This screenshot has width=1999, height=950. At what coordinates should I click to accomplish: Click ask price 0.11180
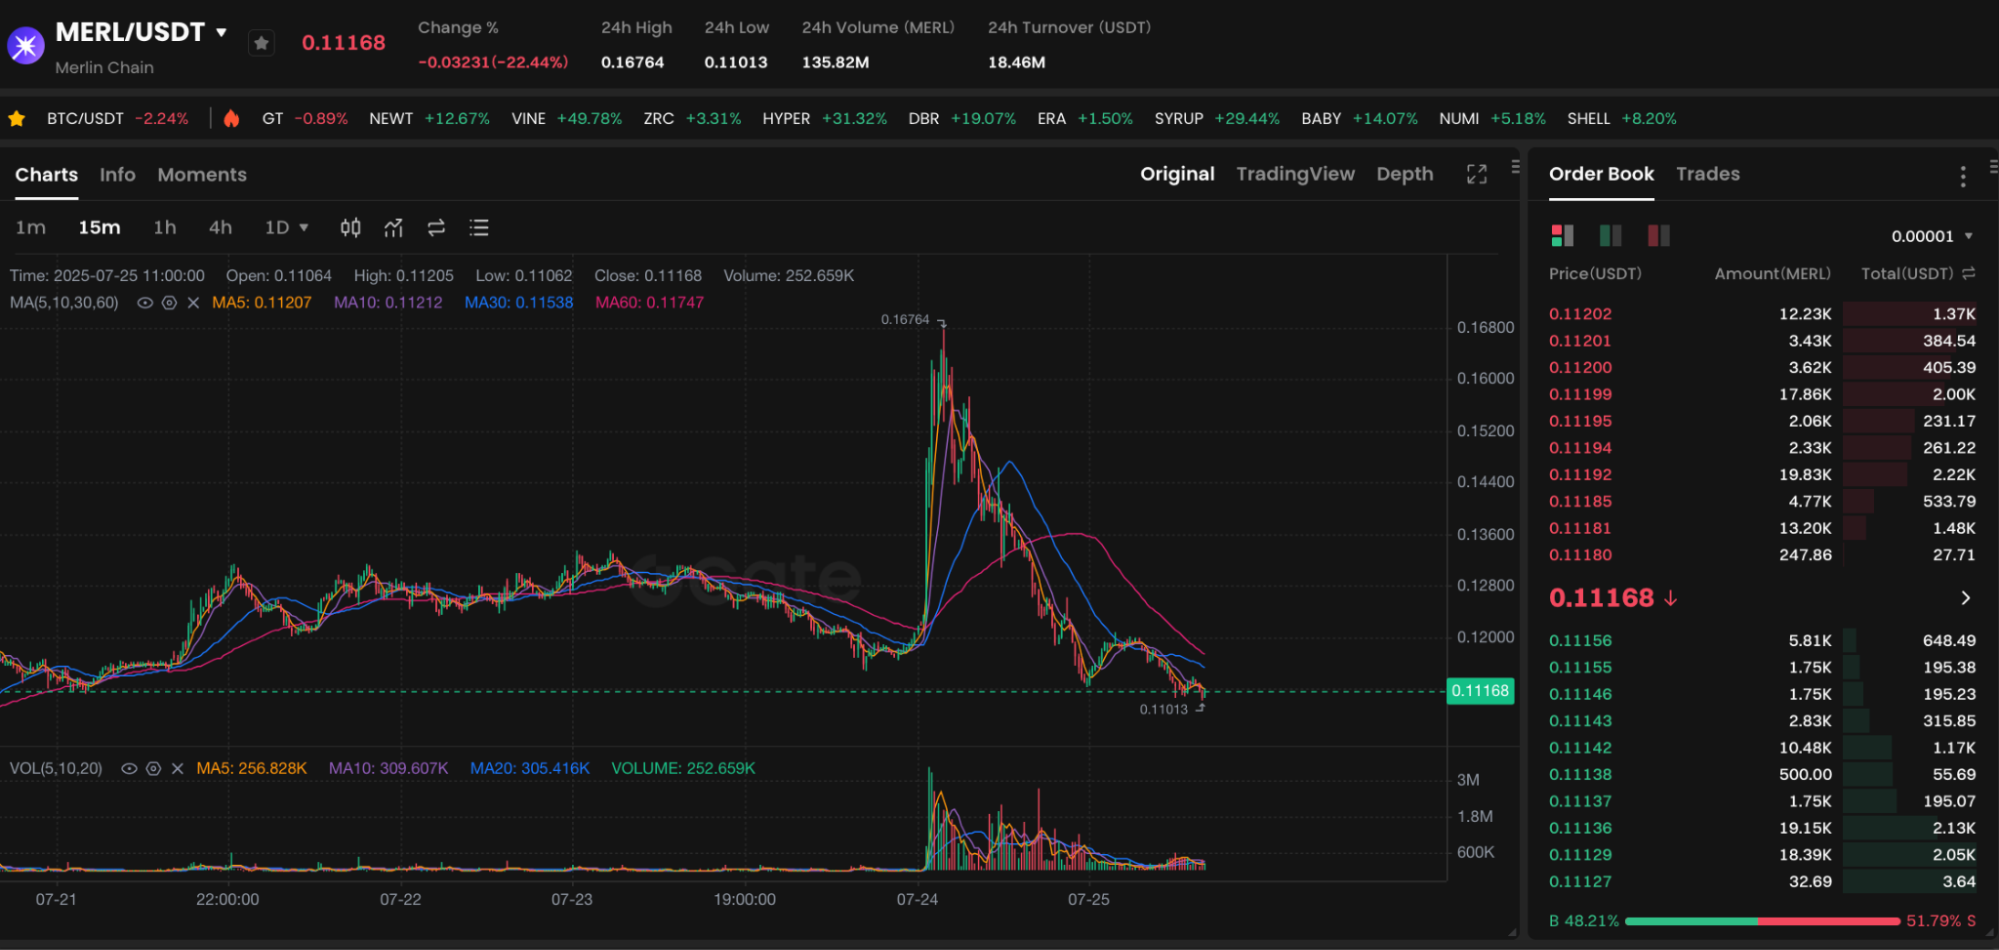pyautogui.click(x=1580, y=555)
